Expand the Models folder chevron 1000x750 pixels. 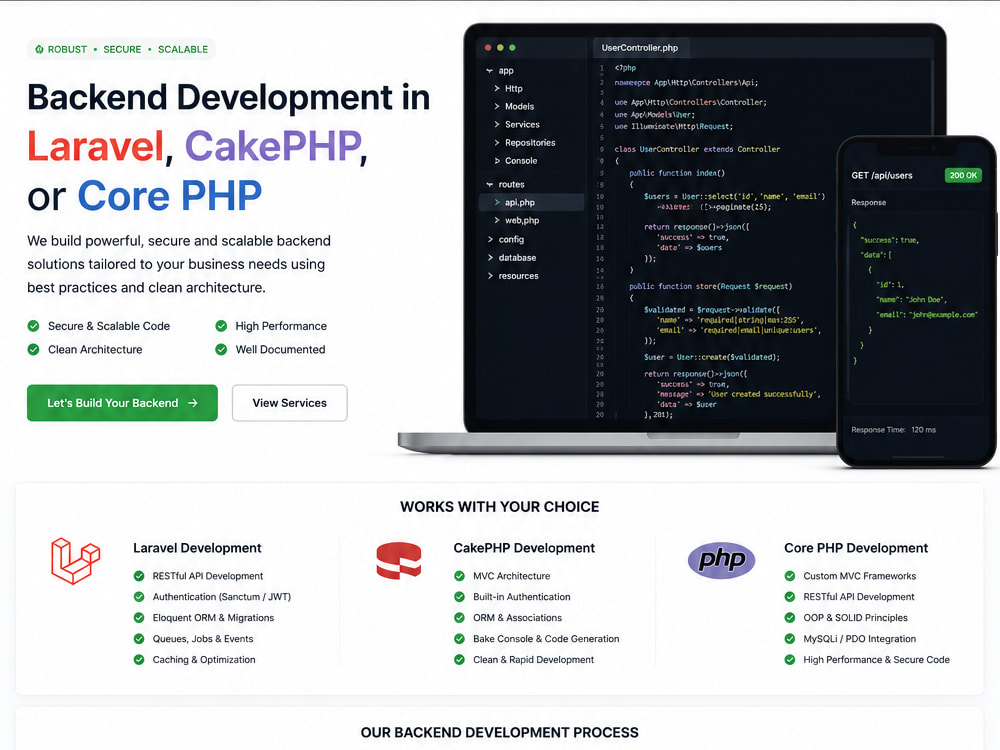point(497,107)
